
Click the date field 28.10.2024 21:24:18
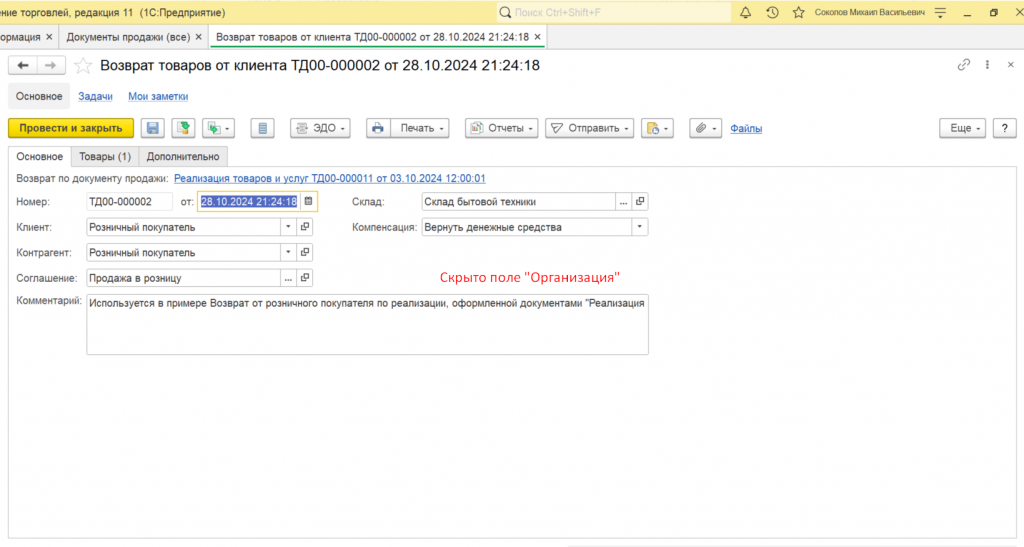click(x=249, y=202)
